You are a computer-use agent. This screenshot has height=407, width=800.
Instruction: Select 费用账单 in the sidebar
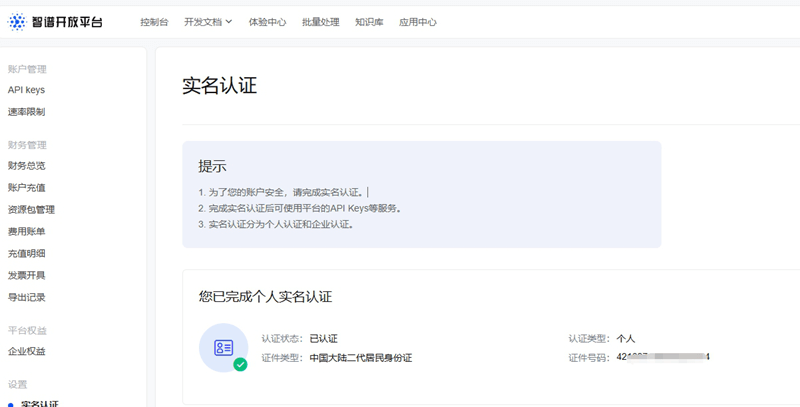[27, 232]
